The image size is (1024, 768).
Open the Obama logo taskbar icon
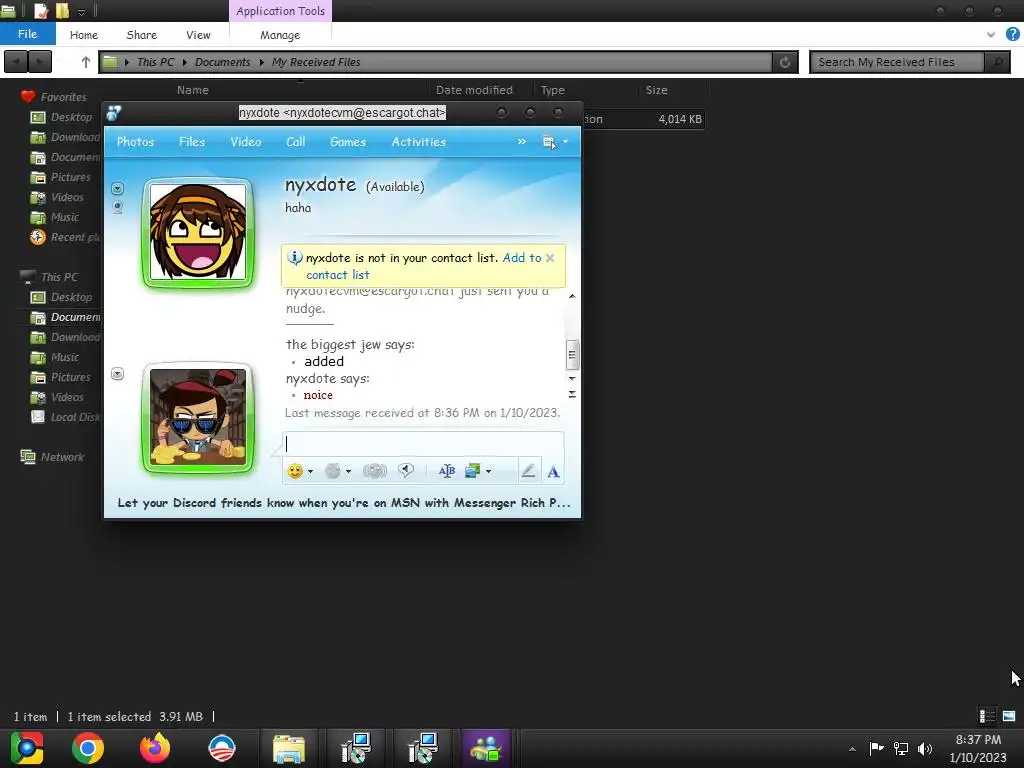221,748
